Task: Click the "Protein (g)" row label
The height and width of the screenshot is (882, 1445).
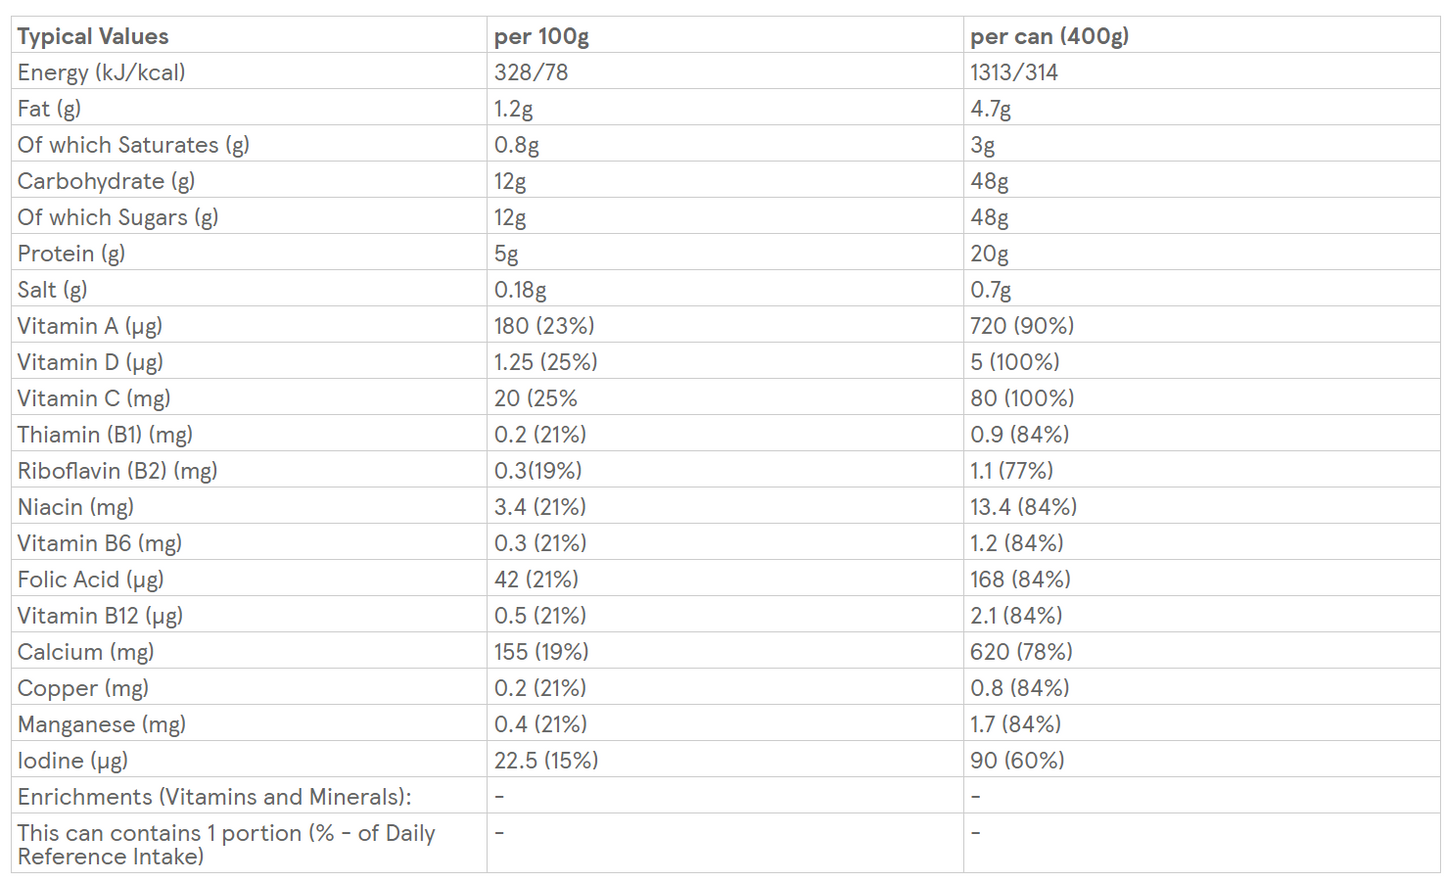Action: pos(71,254)
